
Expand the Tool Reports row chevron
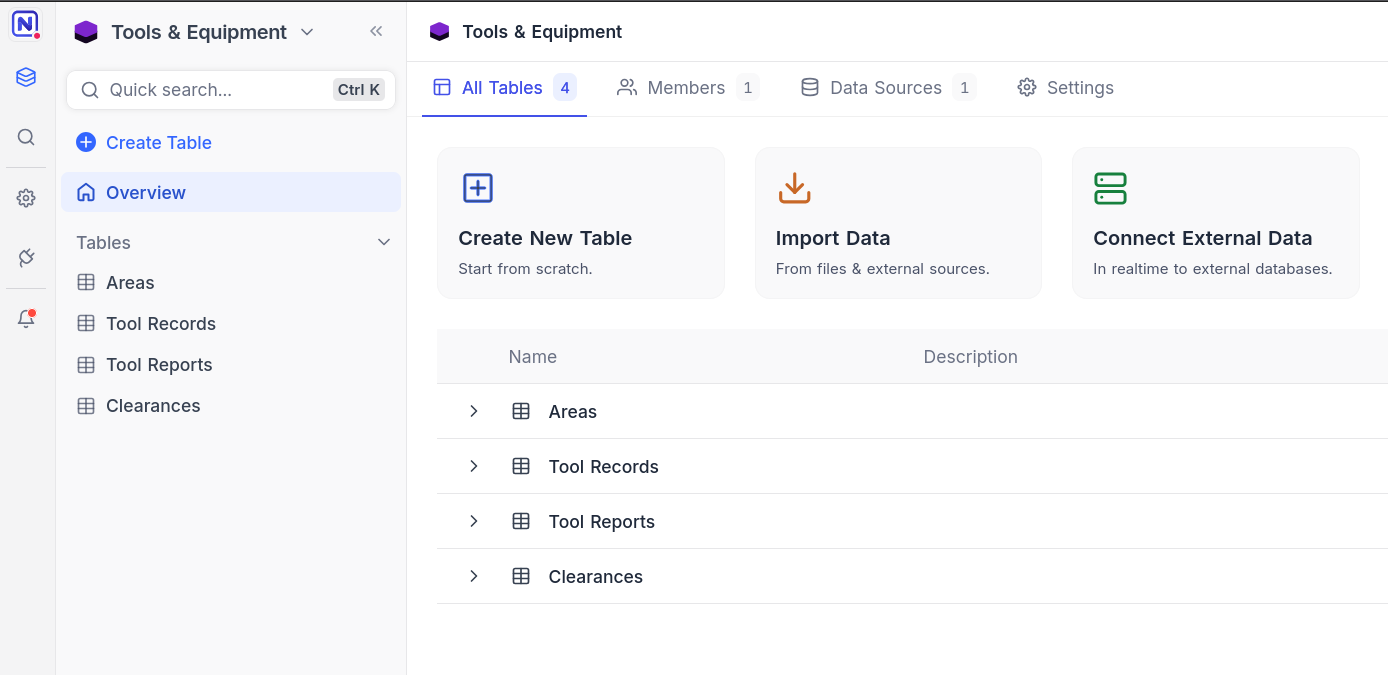[474, 521]
